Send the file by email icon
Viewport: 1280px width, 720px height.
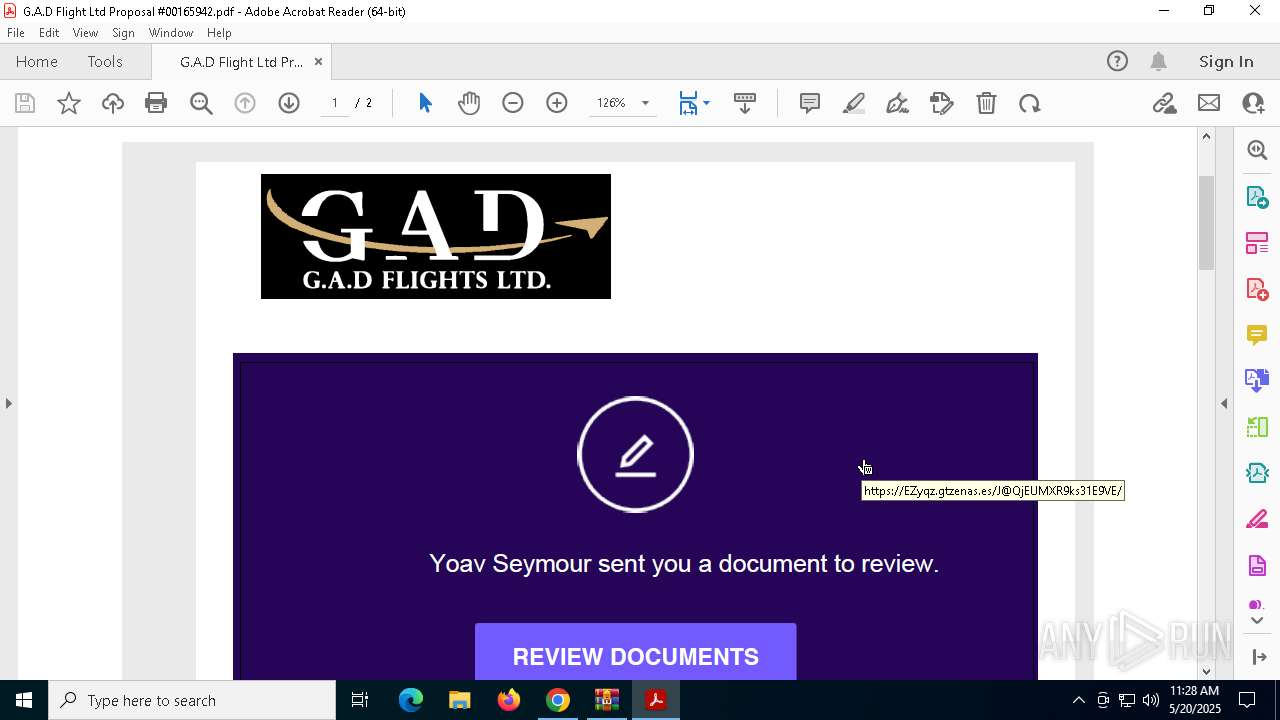pyautogui.click(x=1209, y=103)
